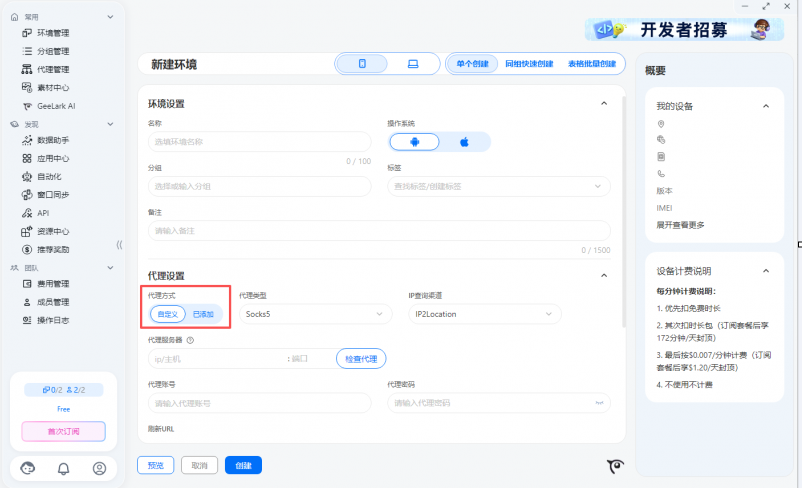Click the 首次订阅 subscribe button
Viewport: 802px width, 488px height.
click(x=63, y=431)
